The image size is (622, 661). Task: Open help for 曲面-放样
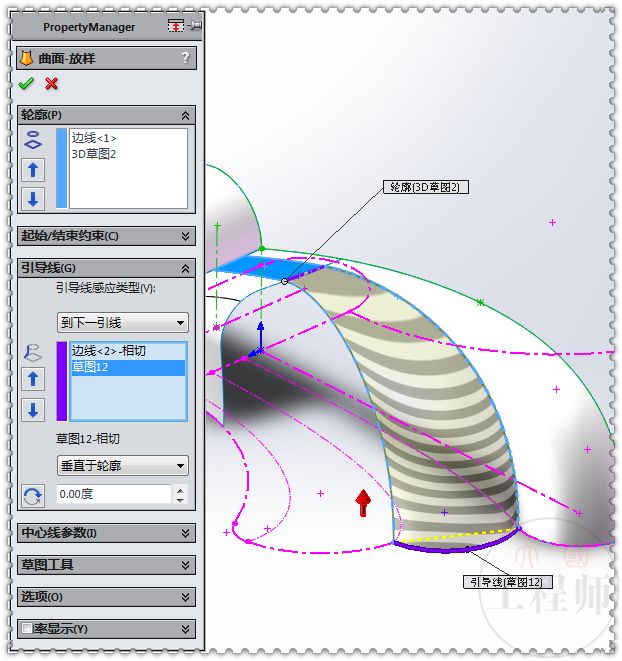click(185, 58)
